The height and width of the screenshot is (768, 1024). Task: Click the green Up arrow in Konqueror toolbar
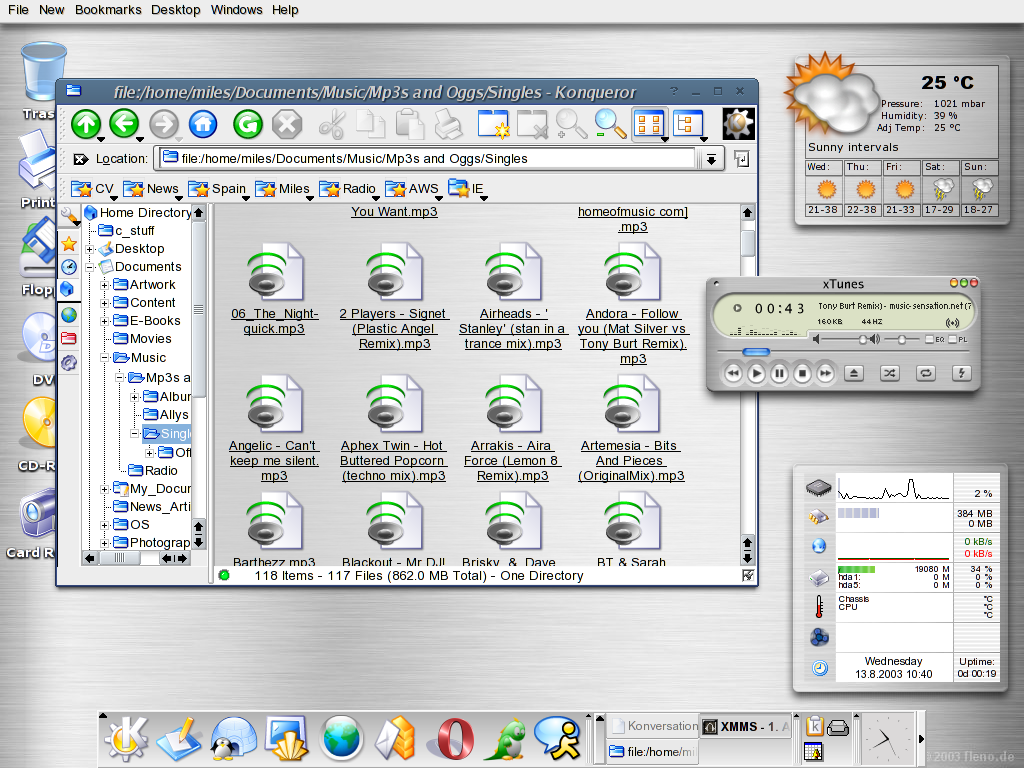[x=86, y=123]
